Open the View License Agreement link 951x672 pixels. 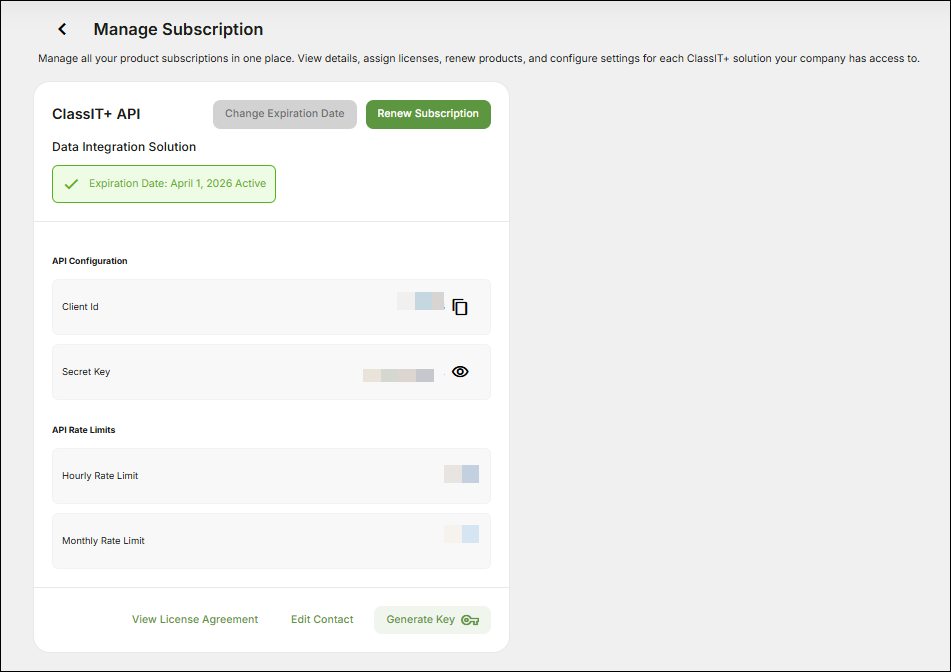[194, 619]
